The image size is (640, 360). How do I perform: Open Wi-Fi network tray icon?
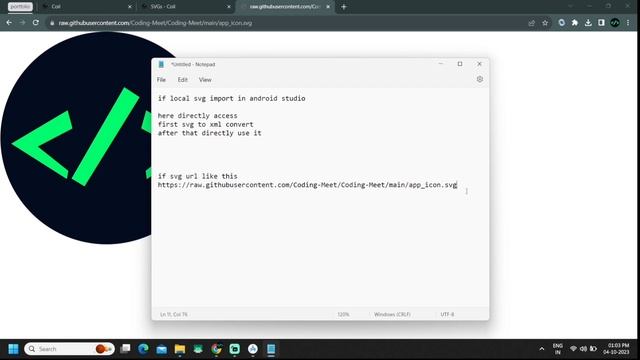[573, 349]
